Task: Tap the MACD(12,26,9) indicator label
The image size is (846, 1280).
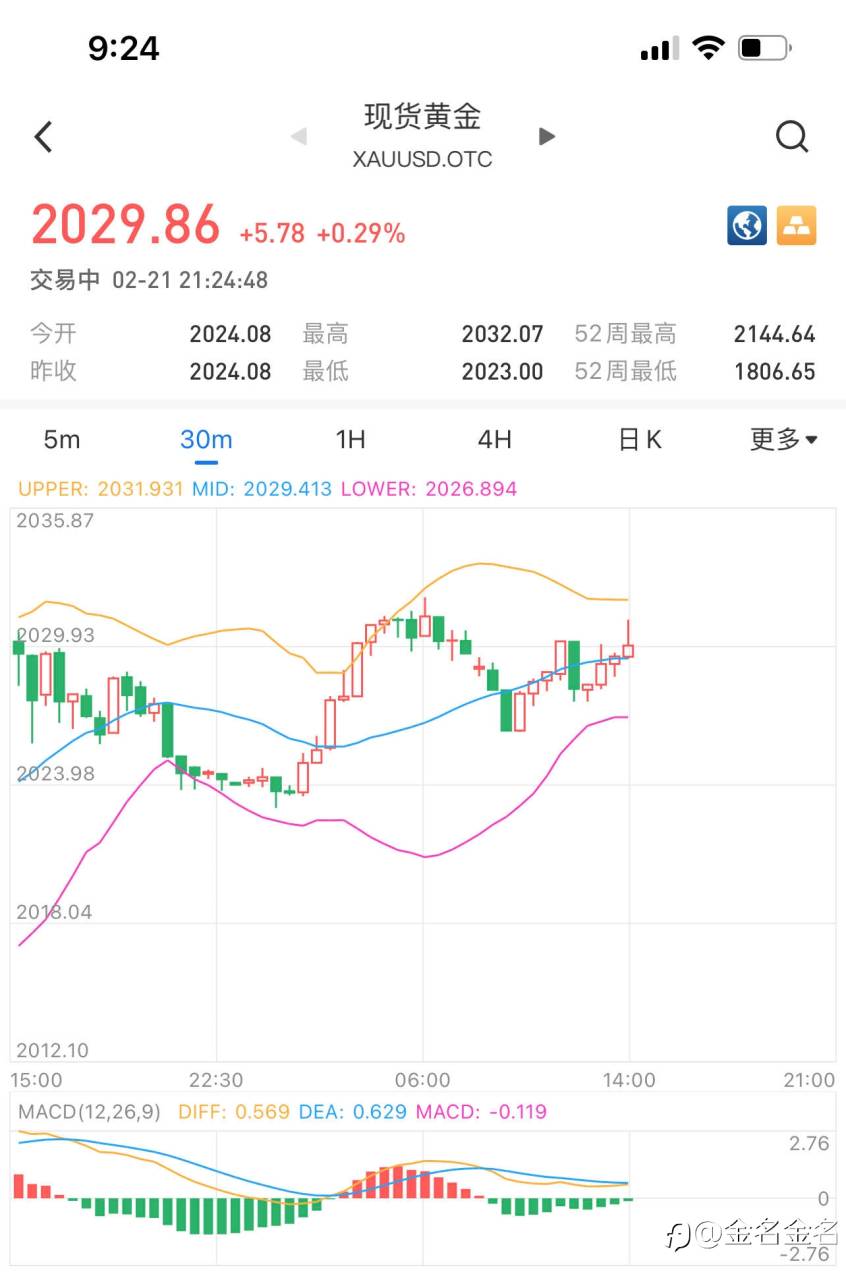Action: click(89, 1112)
